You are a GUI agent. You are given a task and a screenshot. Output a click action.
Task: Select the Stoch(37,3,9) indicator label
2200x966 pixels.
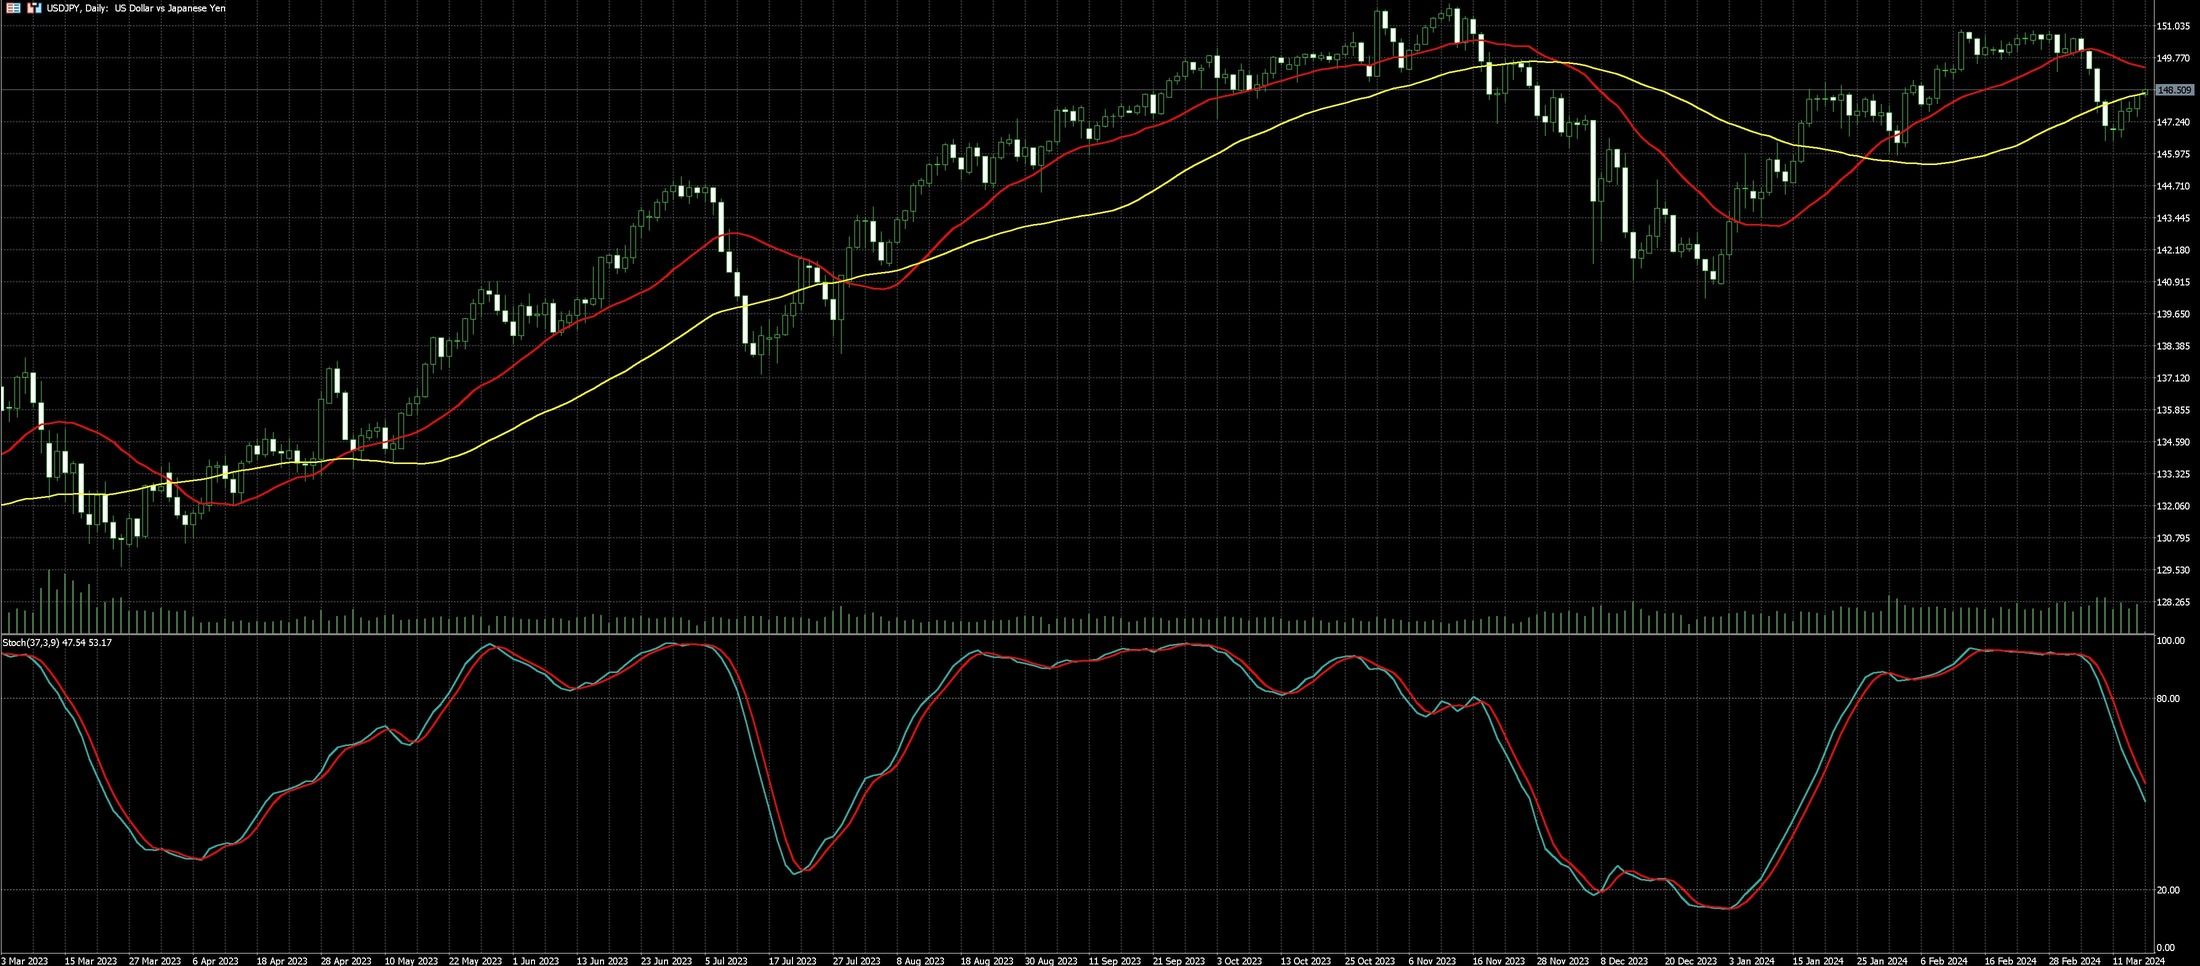57,642
